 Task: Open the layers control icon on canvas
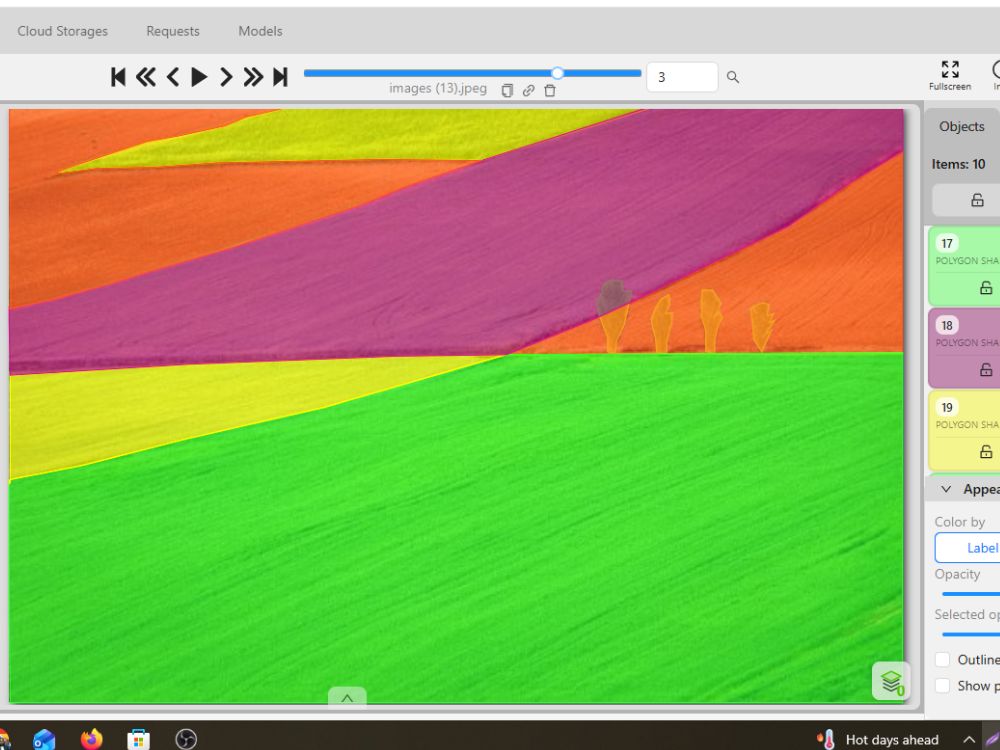click(x=891, y=682)
